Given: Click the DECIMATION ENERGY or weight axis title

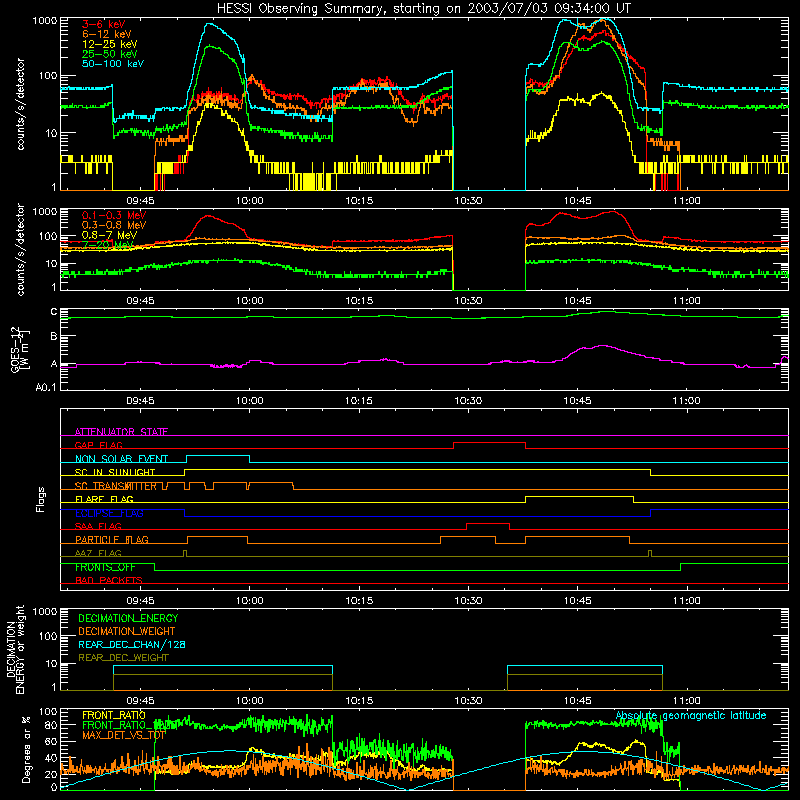Looking at the screenshot, I should pos(15,649).
